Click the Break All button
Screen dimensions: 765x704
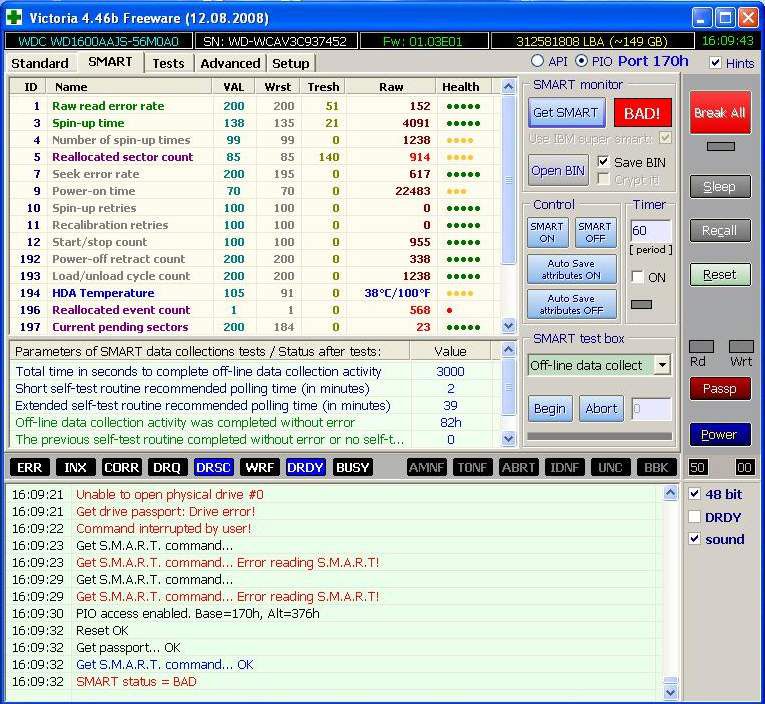point(720,113)
